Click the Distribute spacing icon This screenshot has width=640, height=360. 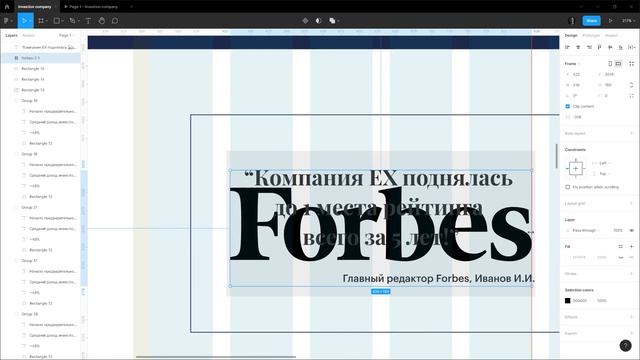pyautogui.click(x=631, y=47)
